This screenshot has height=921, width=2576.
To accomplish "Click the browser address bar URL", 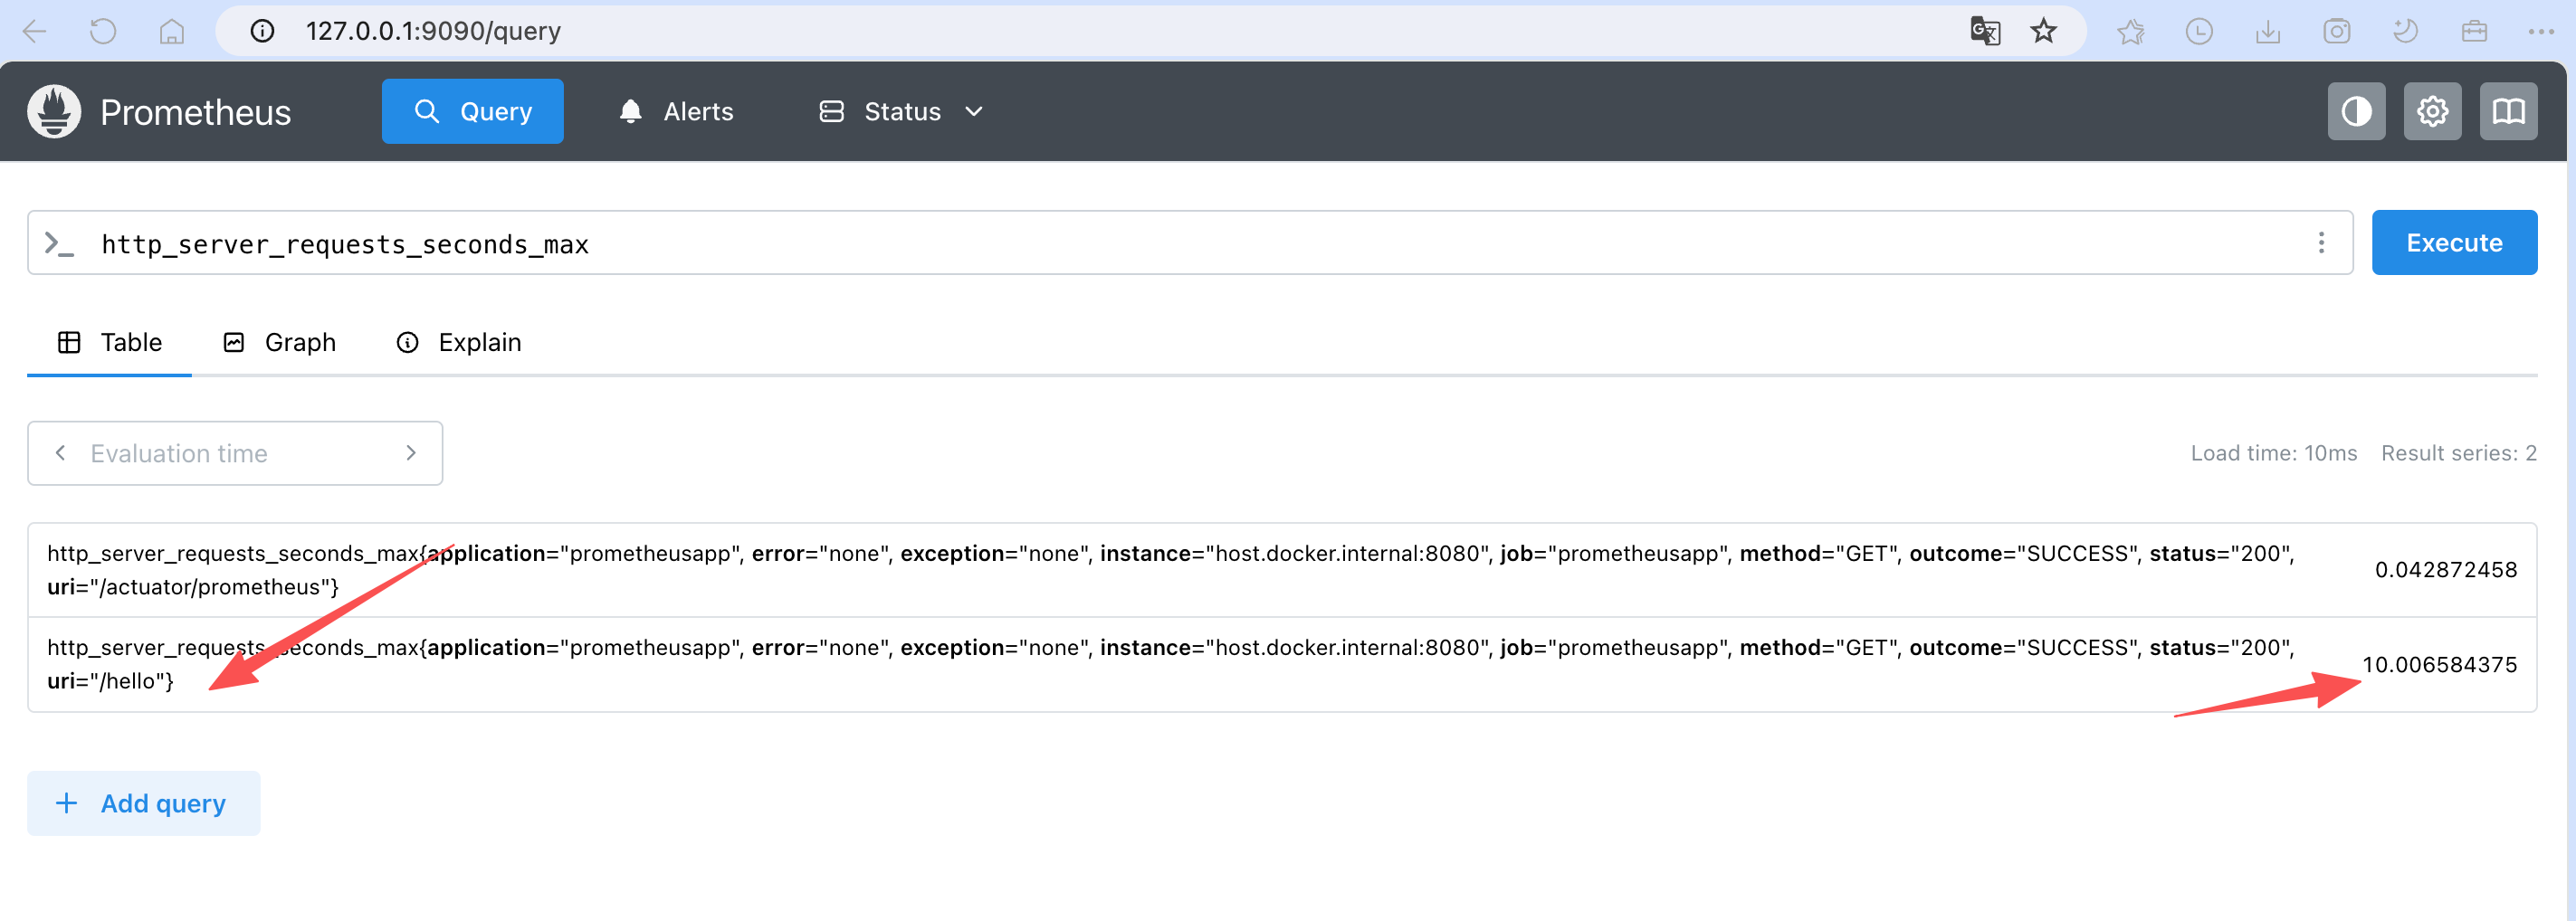I will tap(433, 31).
